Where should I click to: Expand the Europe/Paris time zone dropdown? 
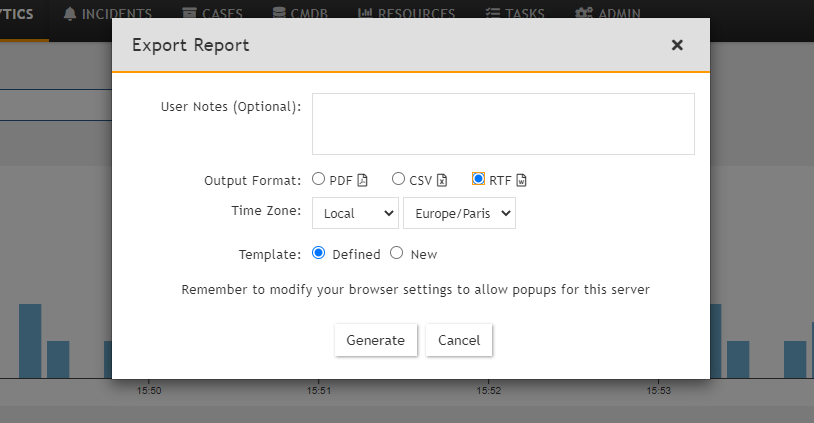coord(458,213)
